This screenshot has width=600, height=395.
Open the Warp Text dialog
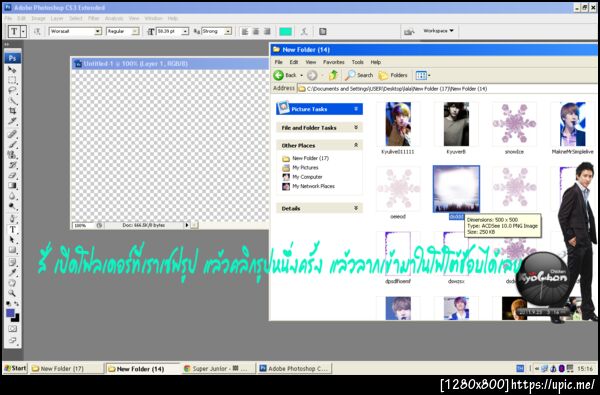point(304,31)
